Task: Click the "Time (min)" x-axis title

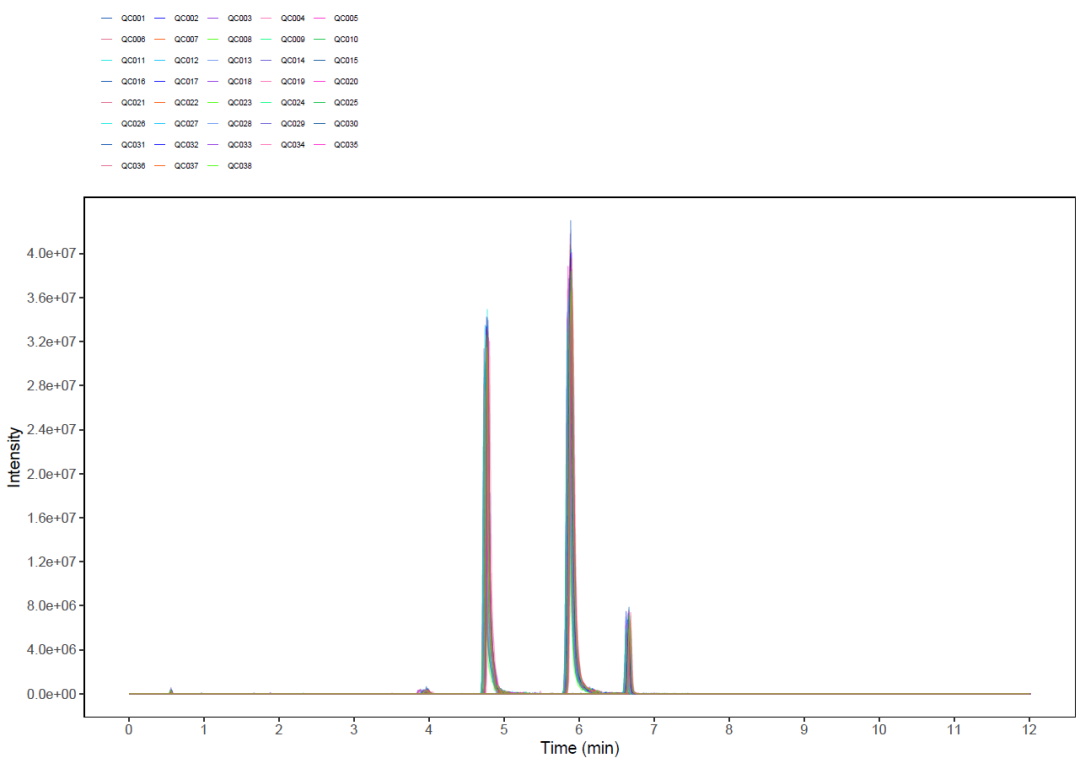Action: pos(579,747)
